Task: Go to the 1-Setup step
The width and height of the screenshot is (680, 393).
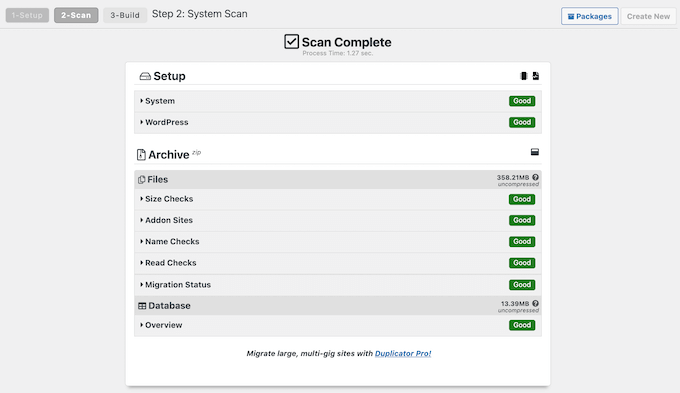Action: click(x=27, y=15)
